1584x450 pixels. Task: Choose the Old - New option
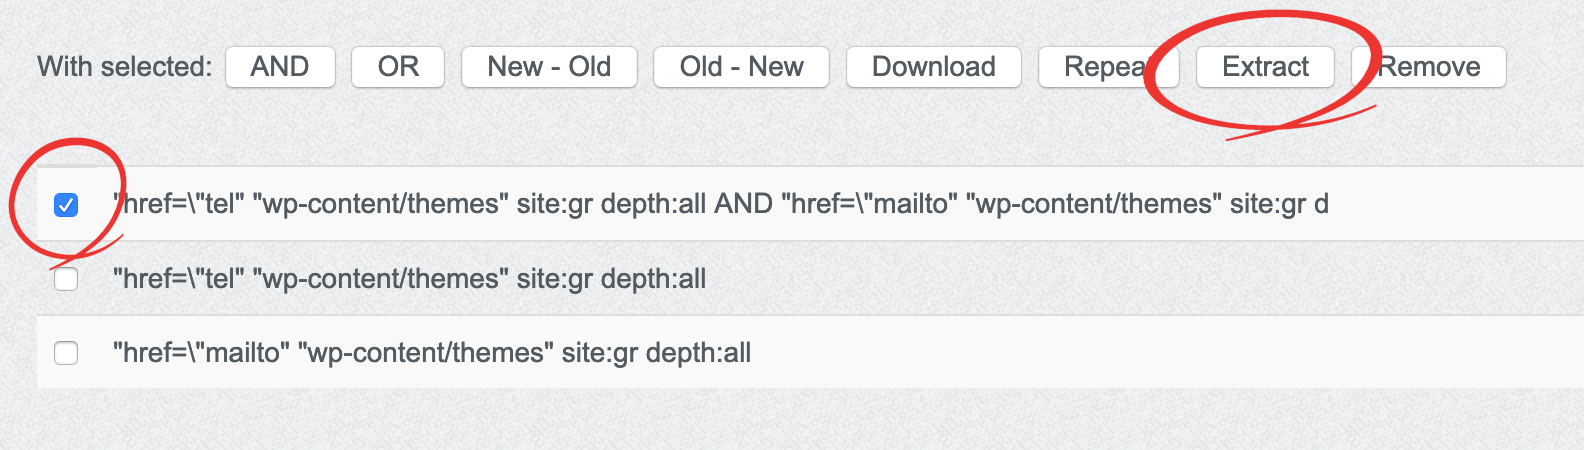(741, 67)
